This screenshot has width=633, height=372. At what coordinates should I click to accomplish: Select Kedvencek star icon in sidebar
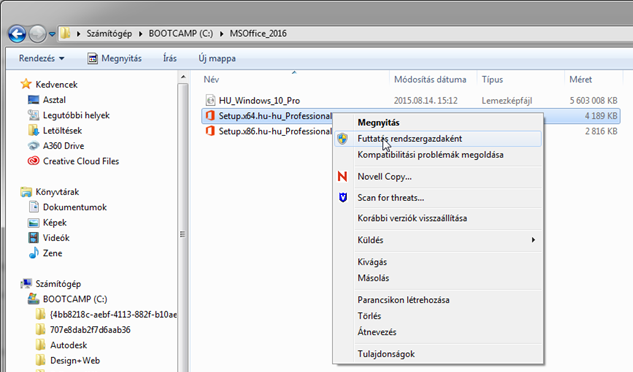click(x=26, y=84)
